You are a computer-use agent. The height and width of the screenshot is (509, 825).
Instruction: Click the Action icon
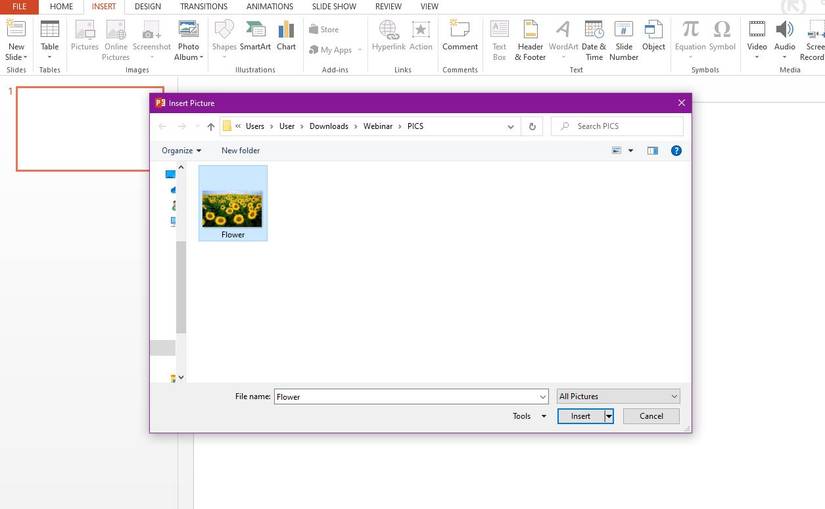(x=420, y=29)
